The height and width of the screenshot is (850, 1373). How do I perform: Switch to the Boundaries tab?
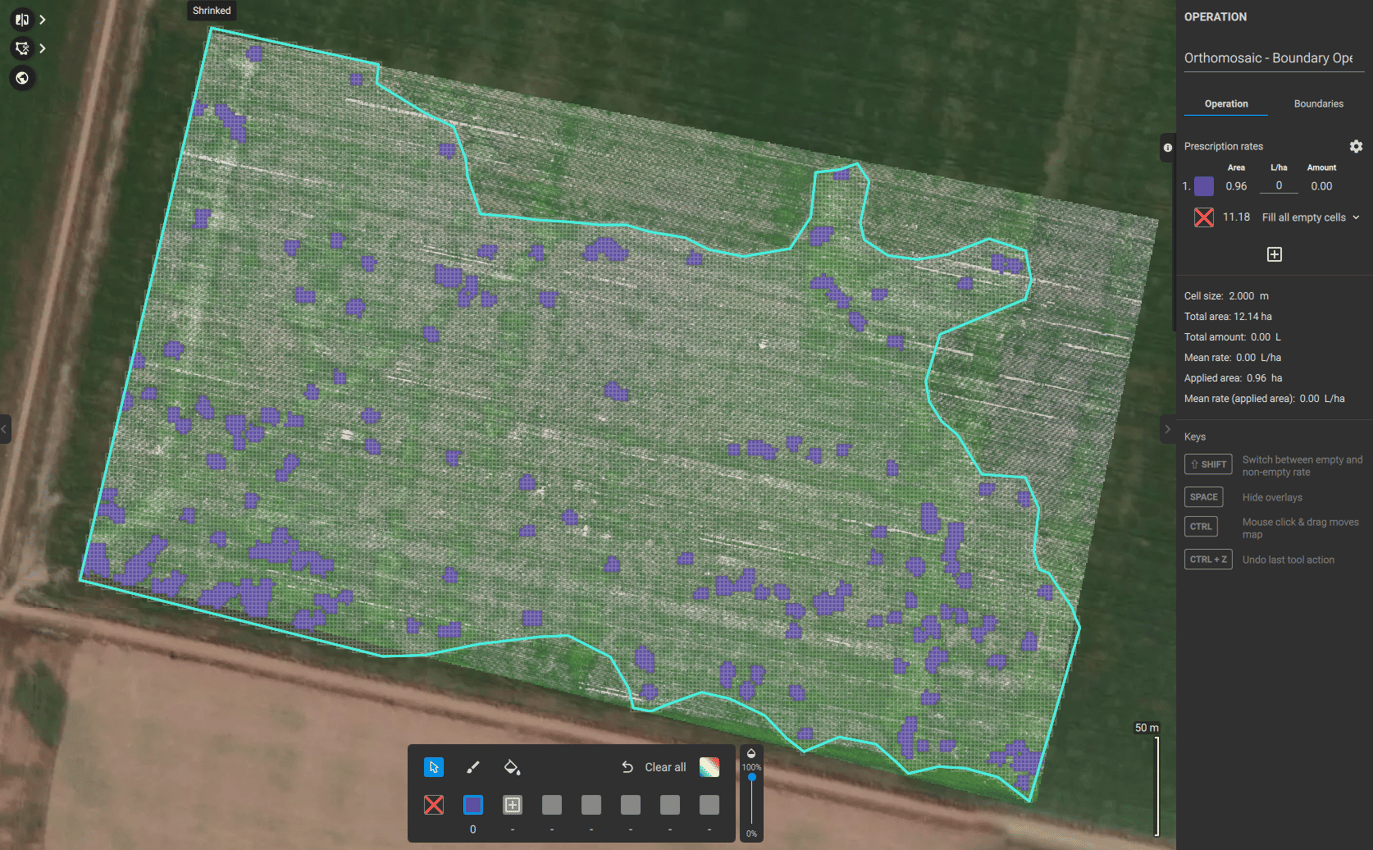tap(1318, 103)
